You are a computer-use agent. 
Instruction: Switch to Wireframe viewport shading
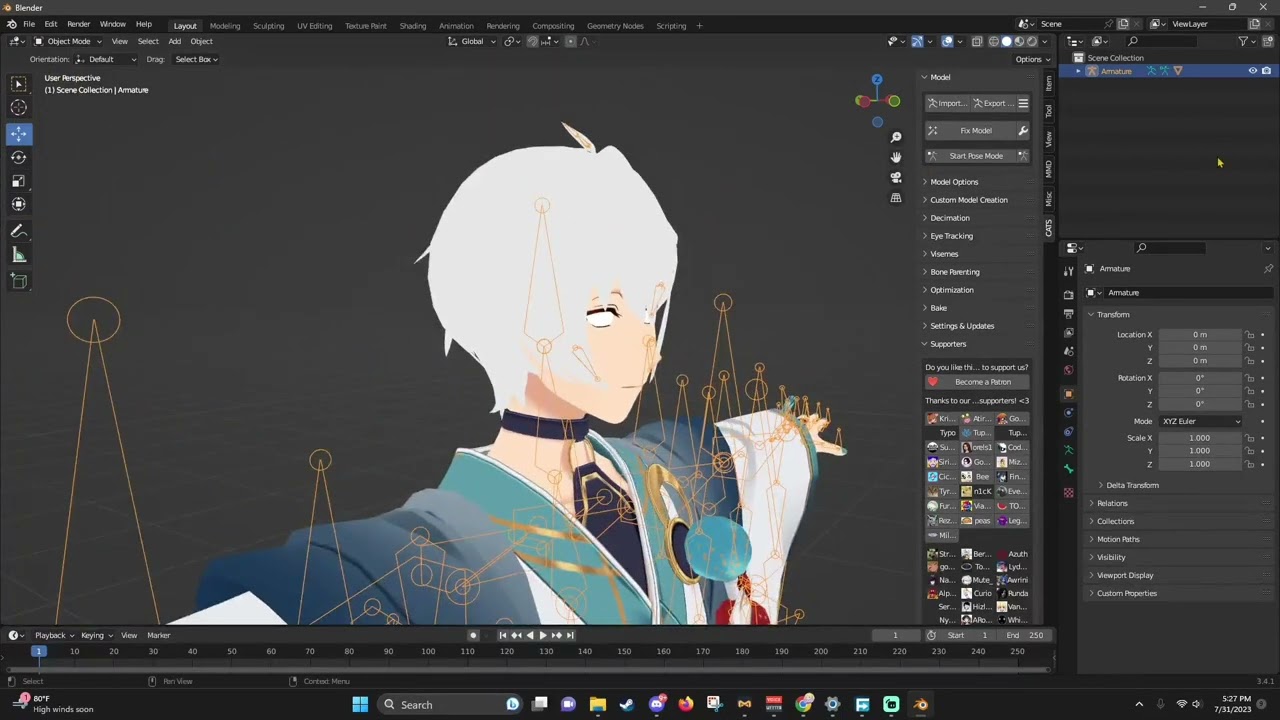[994, 41]
